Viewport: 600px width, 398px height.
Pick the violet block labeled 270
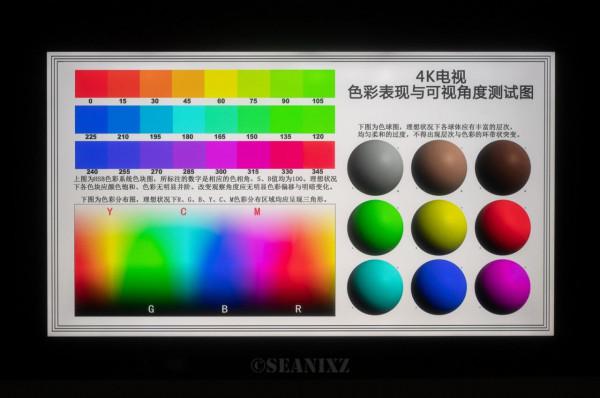pos(156,155)
